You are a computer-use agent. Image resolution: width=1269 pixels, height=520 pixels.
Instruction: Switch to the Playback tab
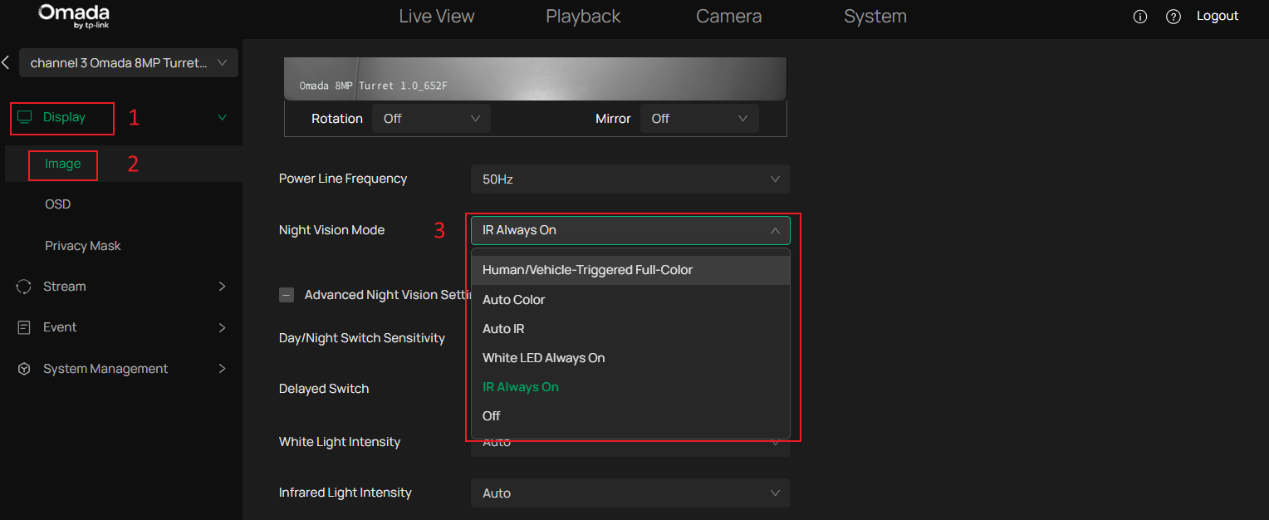coord(583,16)
